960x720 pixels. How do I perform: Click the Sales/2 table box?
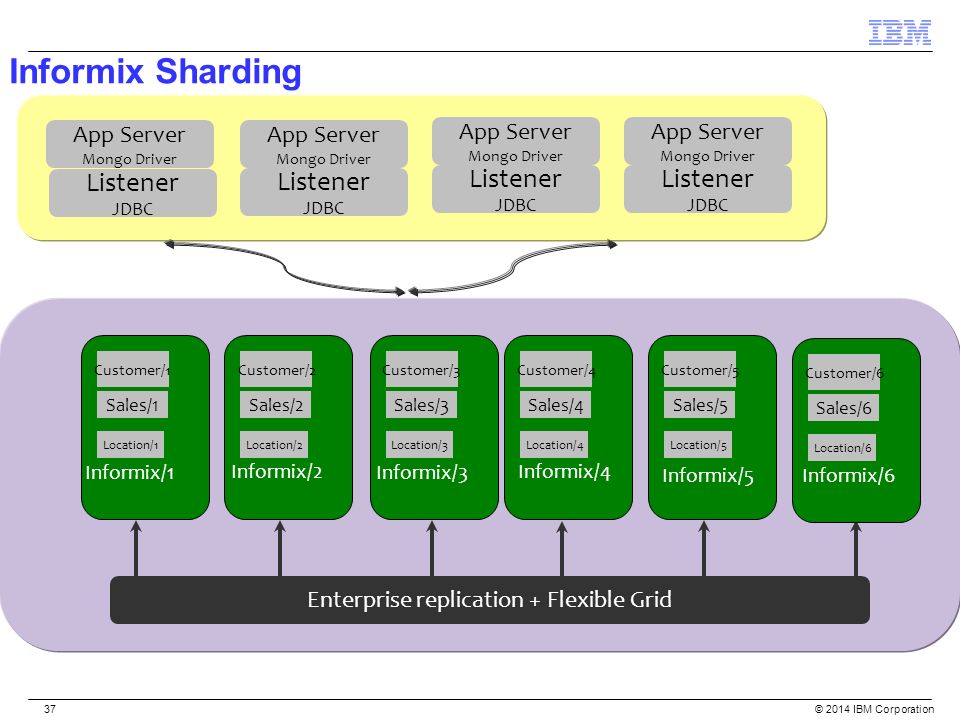point(276,405)
